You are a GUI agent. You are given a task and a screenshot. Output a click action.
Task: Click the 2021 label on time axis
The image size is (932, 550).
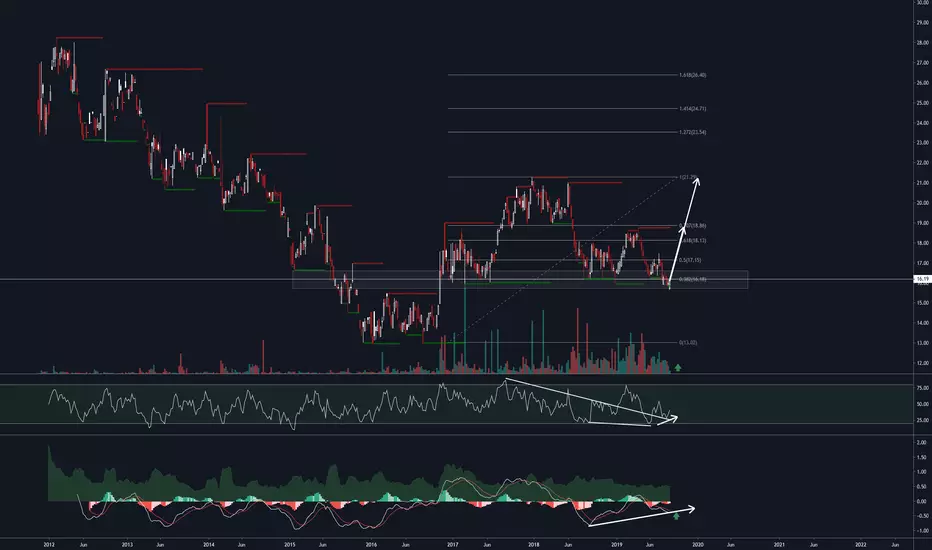tap(779, 545)
